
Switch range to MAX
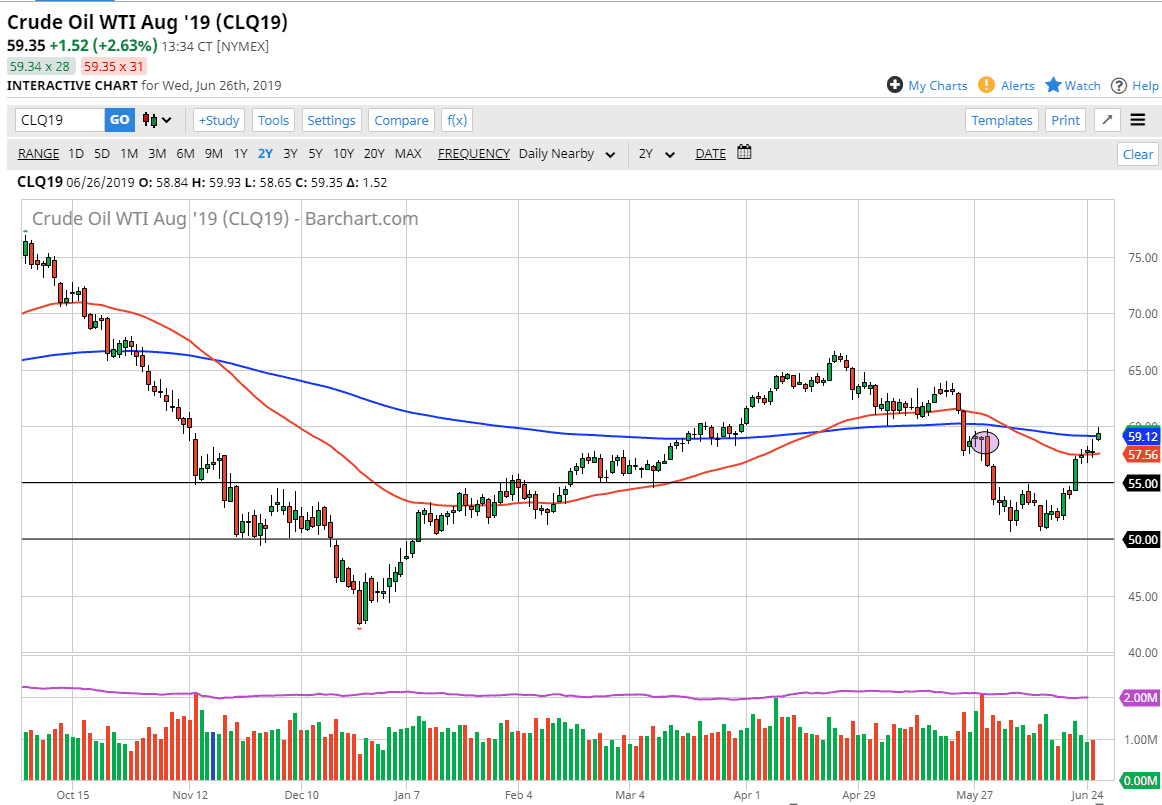click(x=408, y=153)
